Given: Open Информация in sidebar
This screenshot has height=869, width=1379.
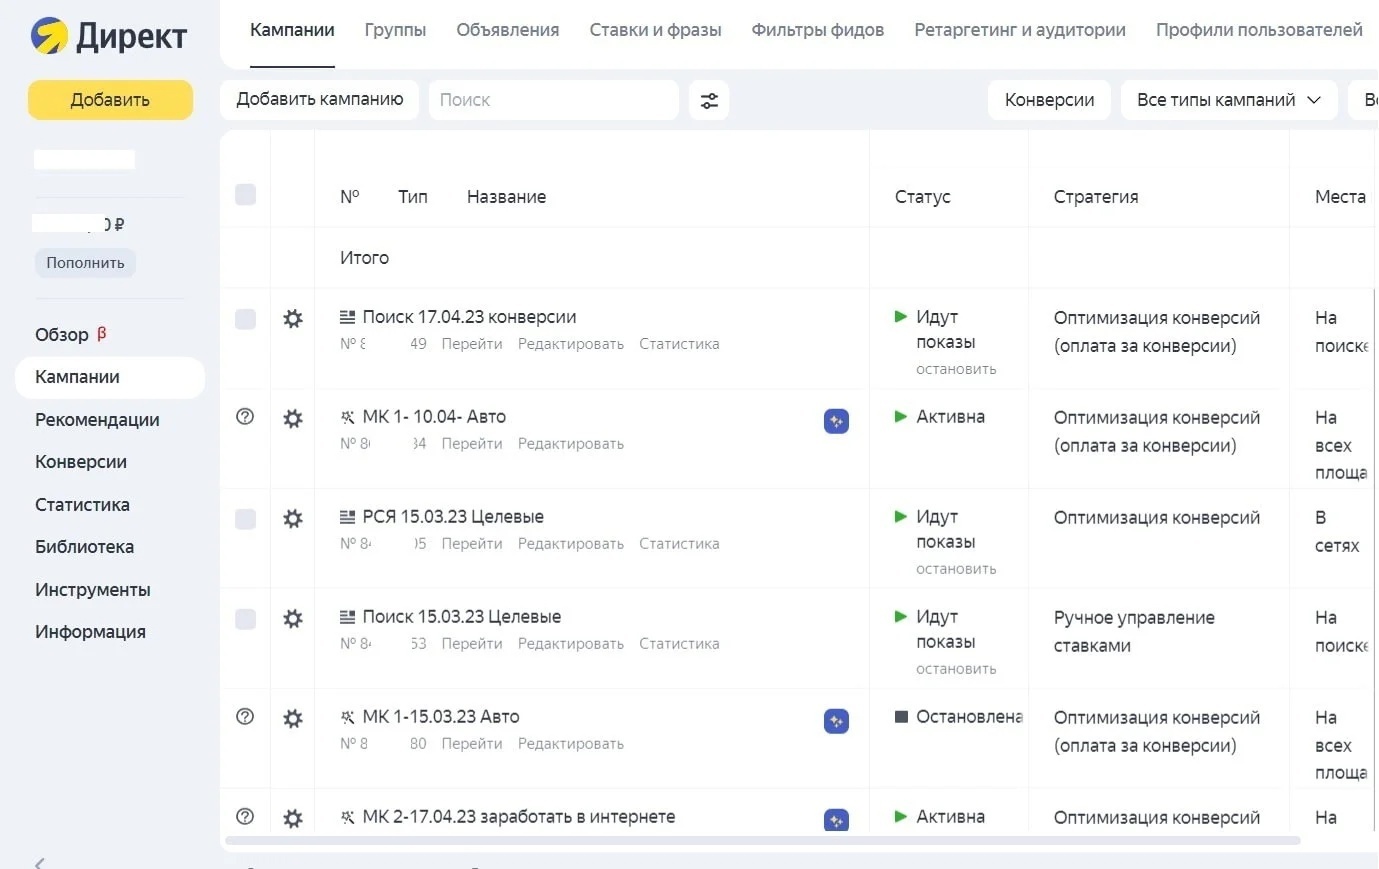Looking at the screenshot, I should pos(90,632).
